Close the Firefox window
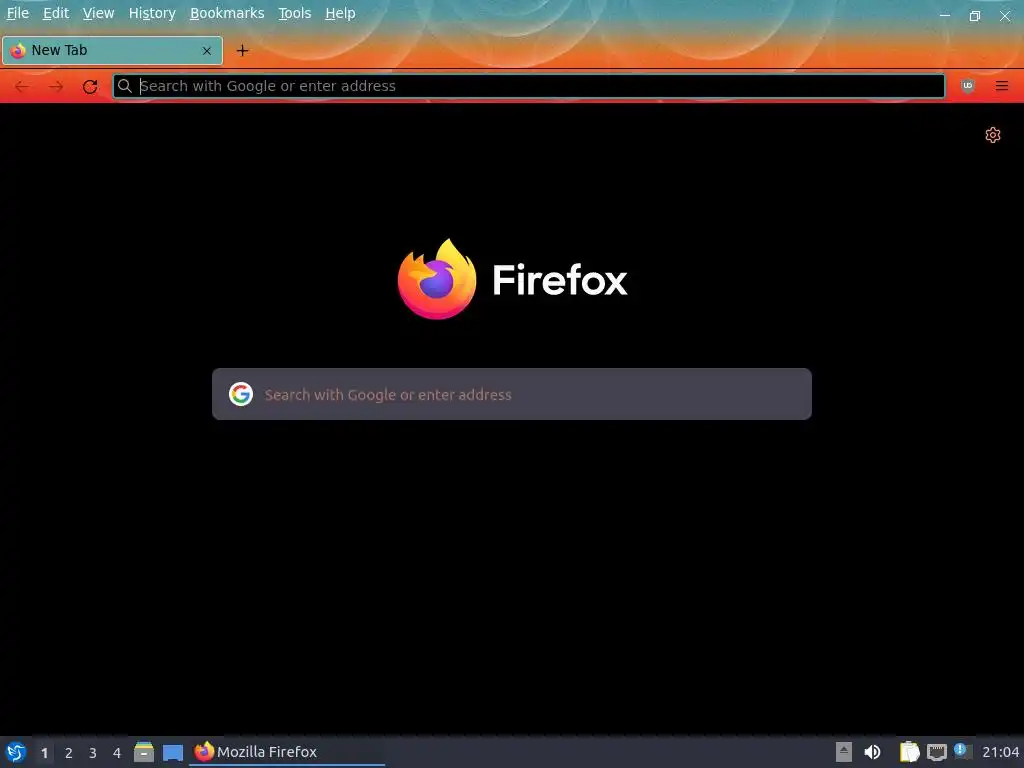 (x=1005, y=16)
